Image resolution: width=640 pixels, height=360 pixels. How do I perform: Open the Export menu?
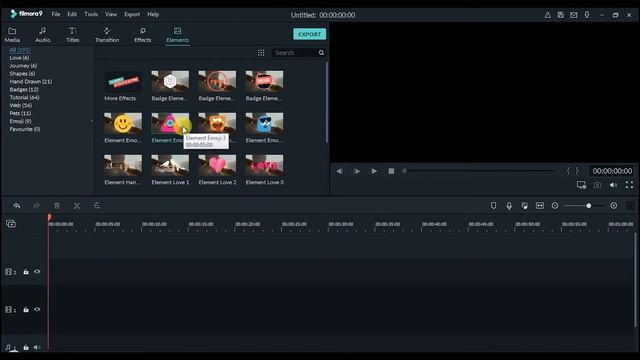point(132,14)
